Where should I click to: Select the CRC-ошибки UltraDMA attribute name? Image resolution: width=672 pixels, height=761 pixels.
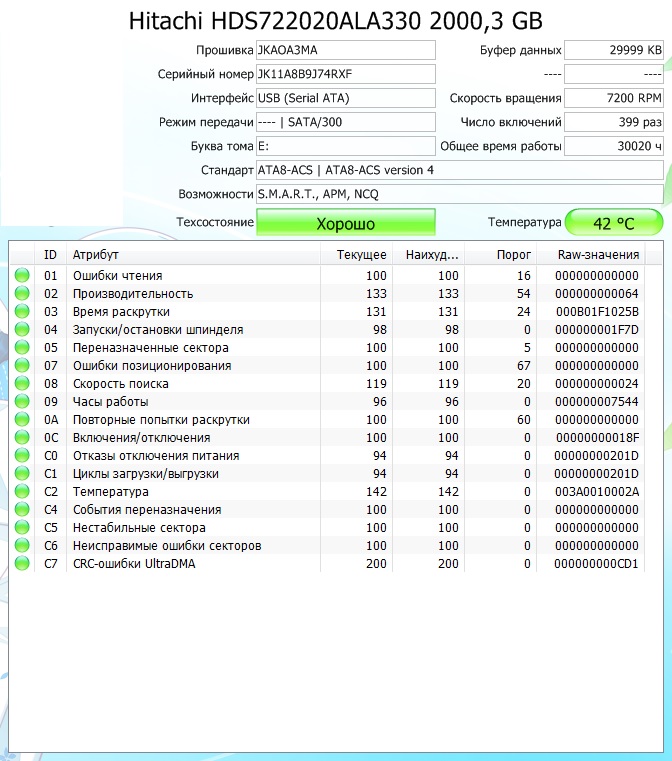coord(134,563)
